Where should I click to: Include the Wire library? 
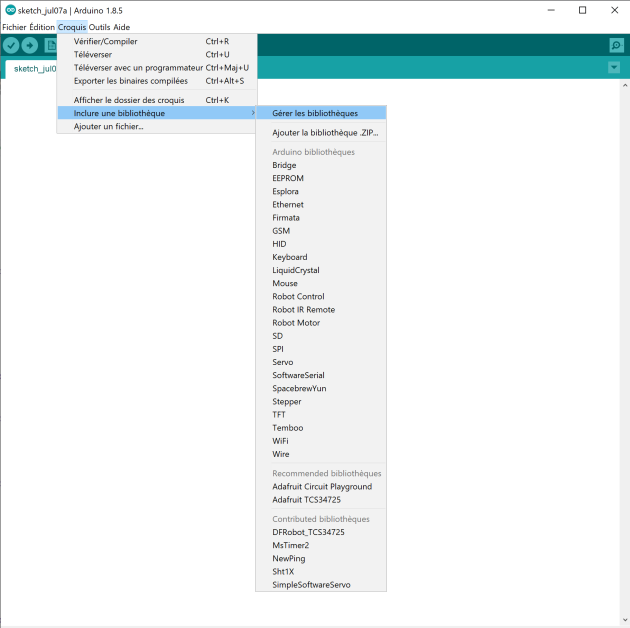click(x=321, y=454)
